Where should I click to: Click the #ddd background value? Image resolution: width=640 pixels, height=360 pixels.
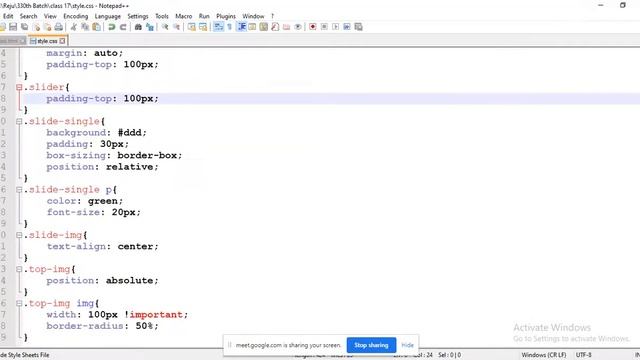pos(129,133)
